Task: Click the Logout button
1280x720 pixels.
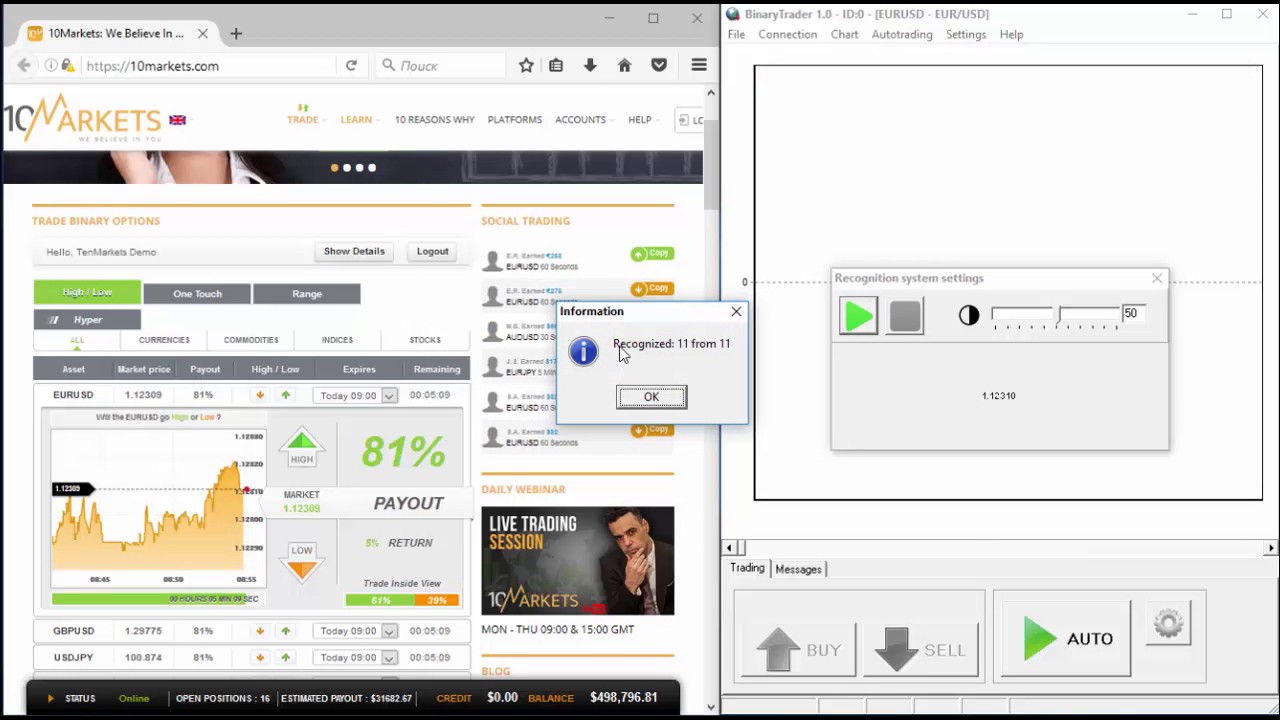Action: (433, 252)
